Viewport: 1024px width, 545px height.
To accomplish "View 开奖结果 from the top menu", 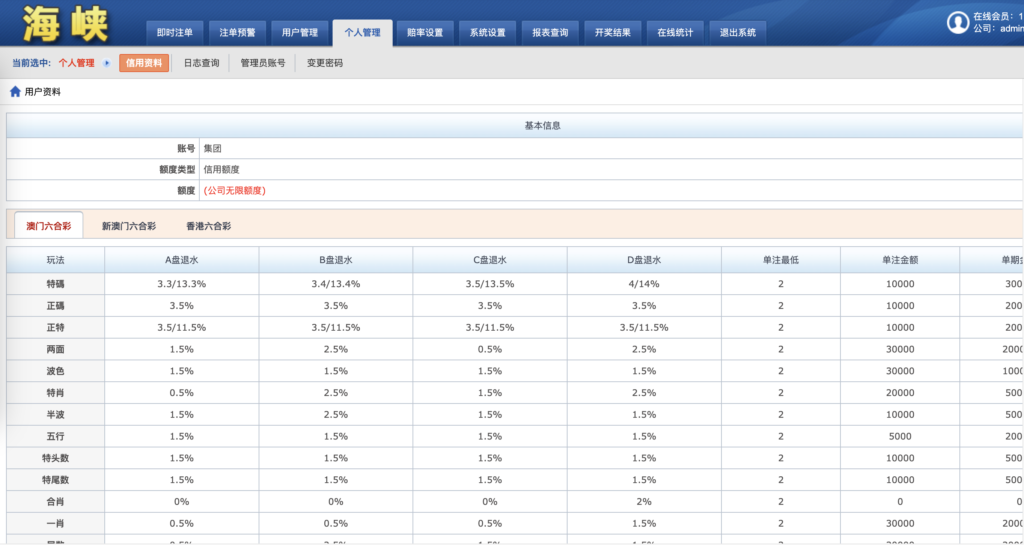I will [x=612, y=32].
